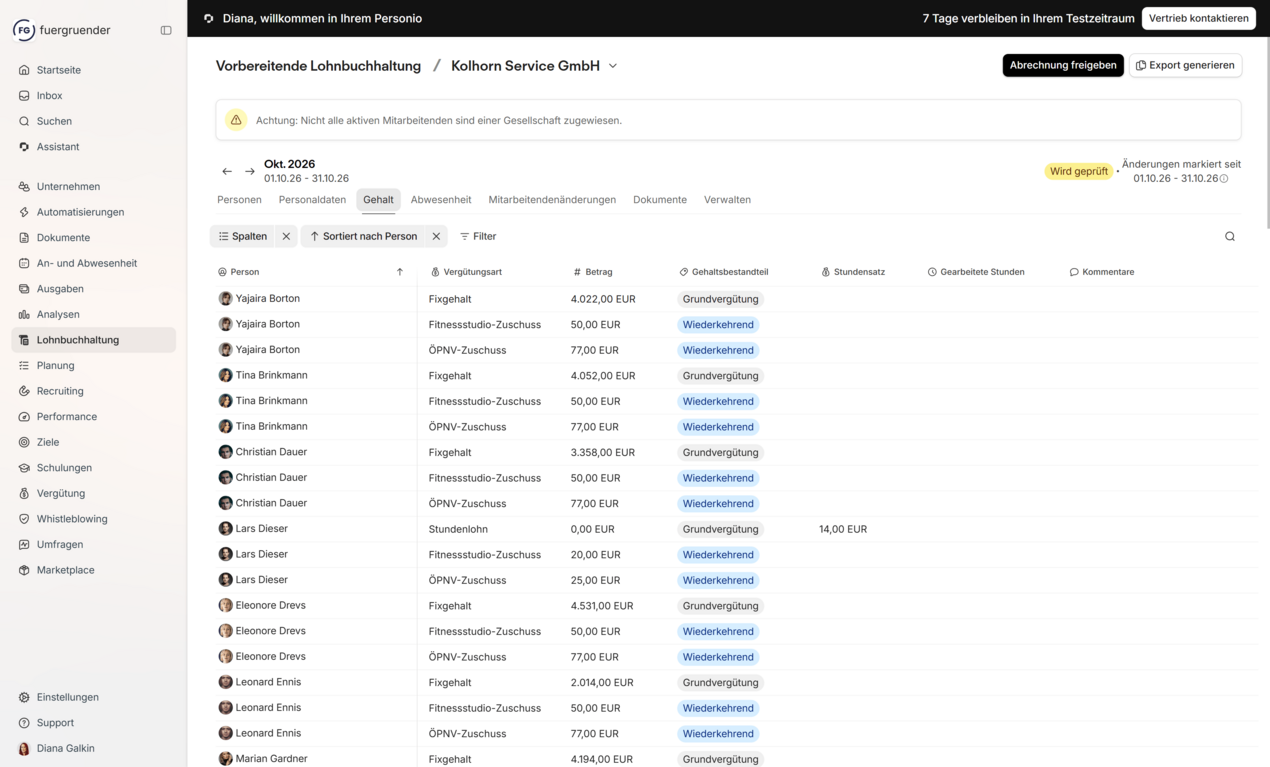Click the Betrag column header
This screenshot has height=767, width=1270.
coord(593,272)
